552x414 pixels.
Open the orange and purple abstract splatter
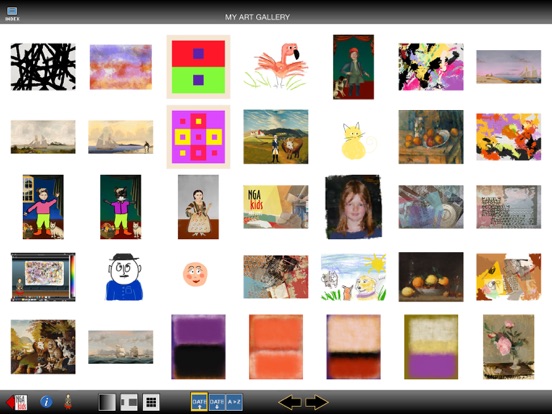click(509, 137)
